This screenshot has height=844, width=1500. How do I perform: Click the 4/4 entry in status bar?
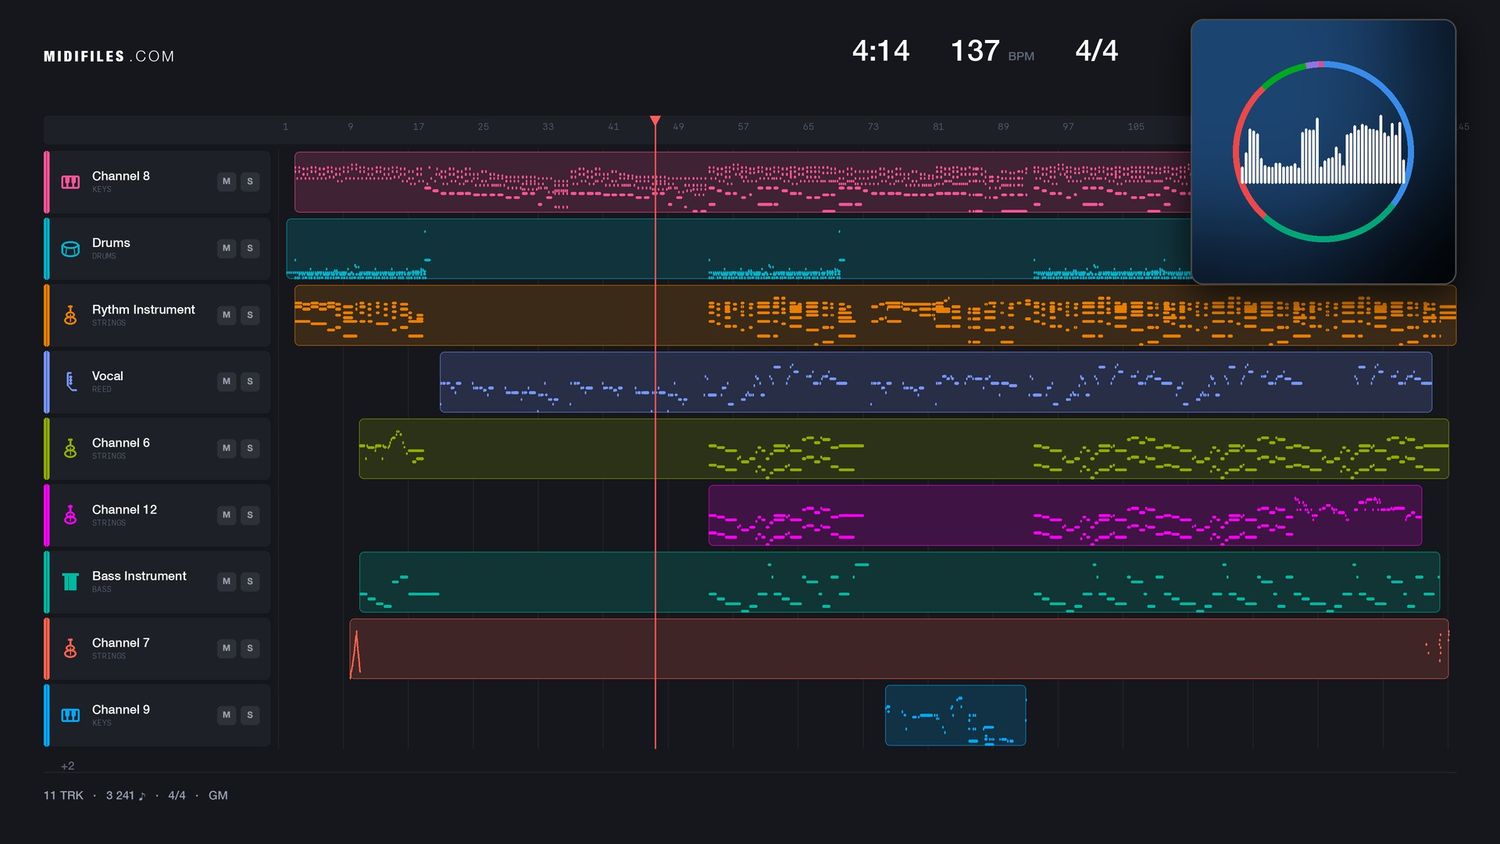(177, 796)
